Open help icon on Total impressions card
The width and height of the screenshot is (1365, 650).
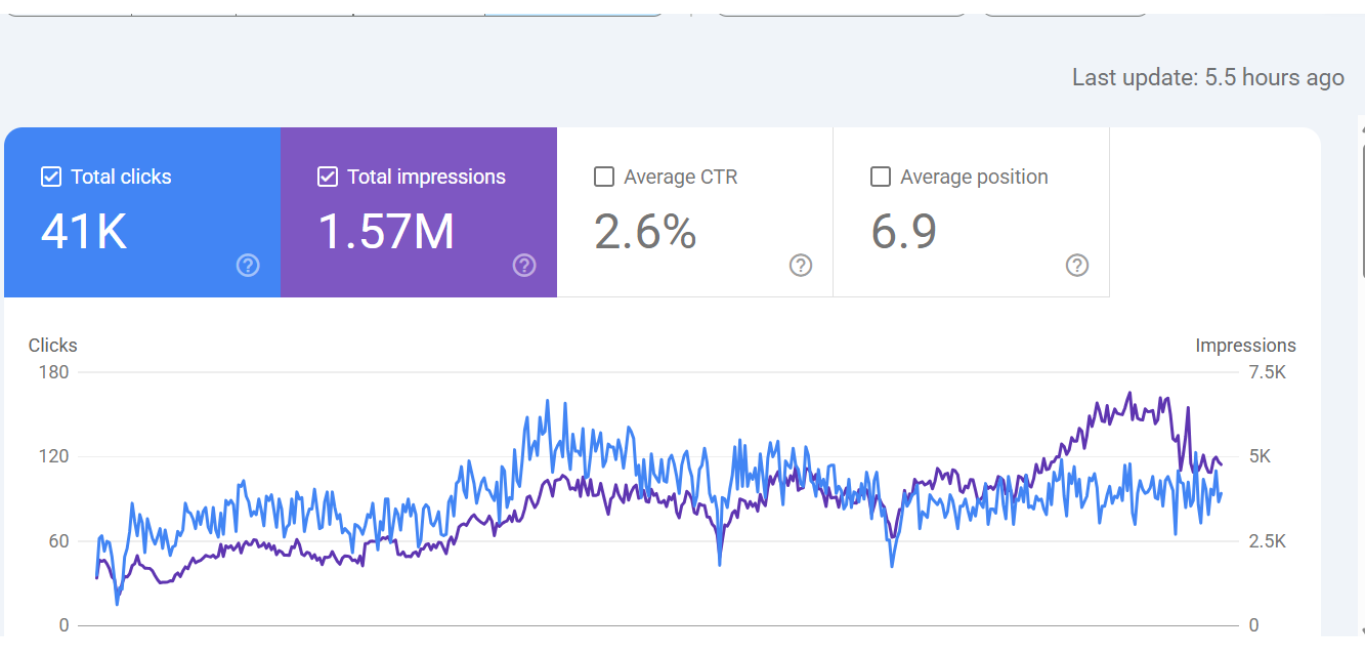point(524,265)
